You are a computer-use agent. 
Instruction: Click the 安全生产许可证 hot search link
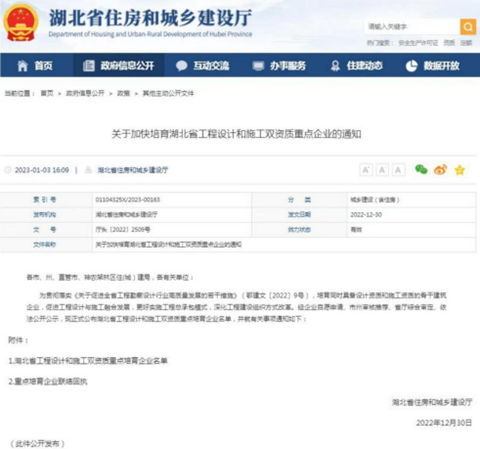(x=418, y=43)
